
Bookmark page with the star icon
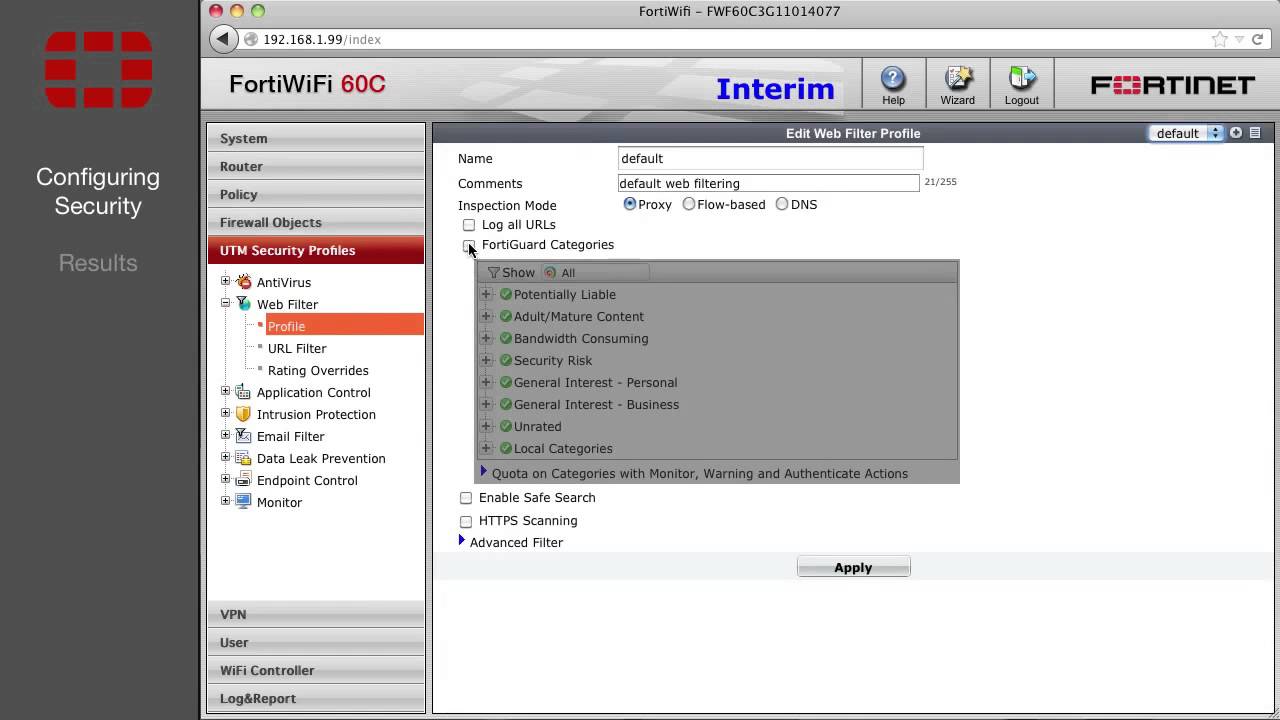pyautogui.click(x=1219, y=39)
